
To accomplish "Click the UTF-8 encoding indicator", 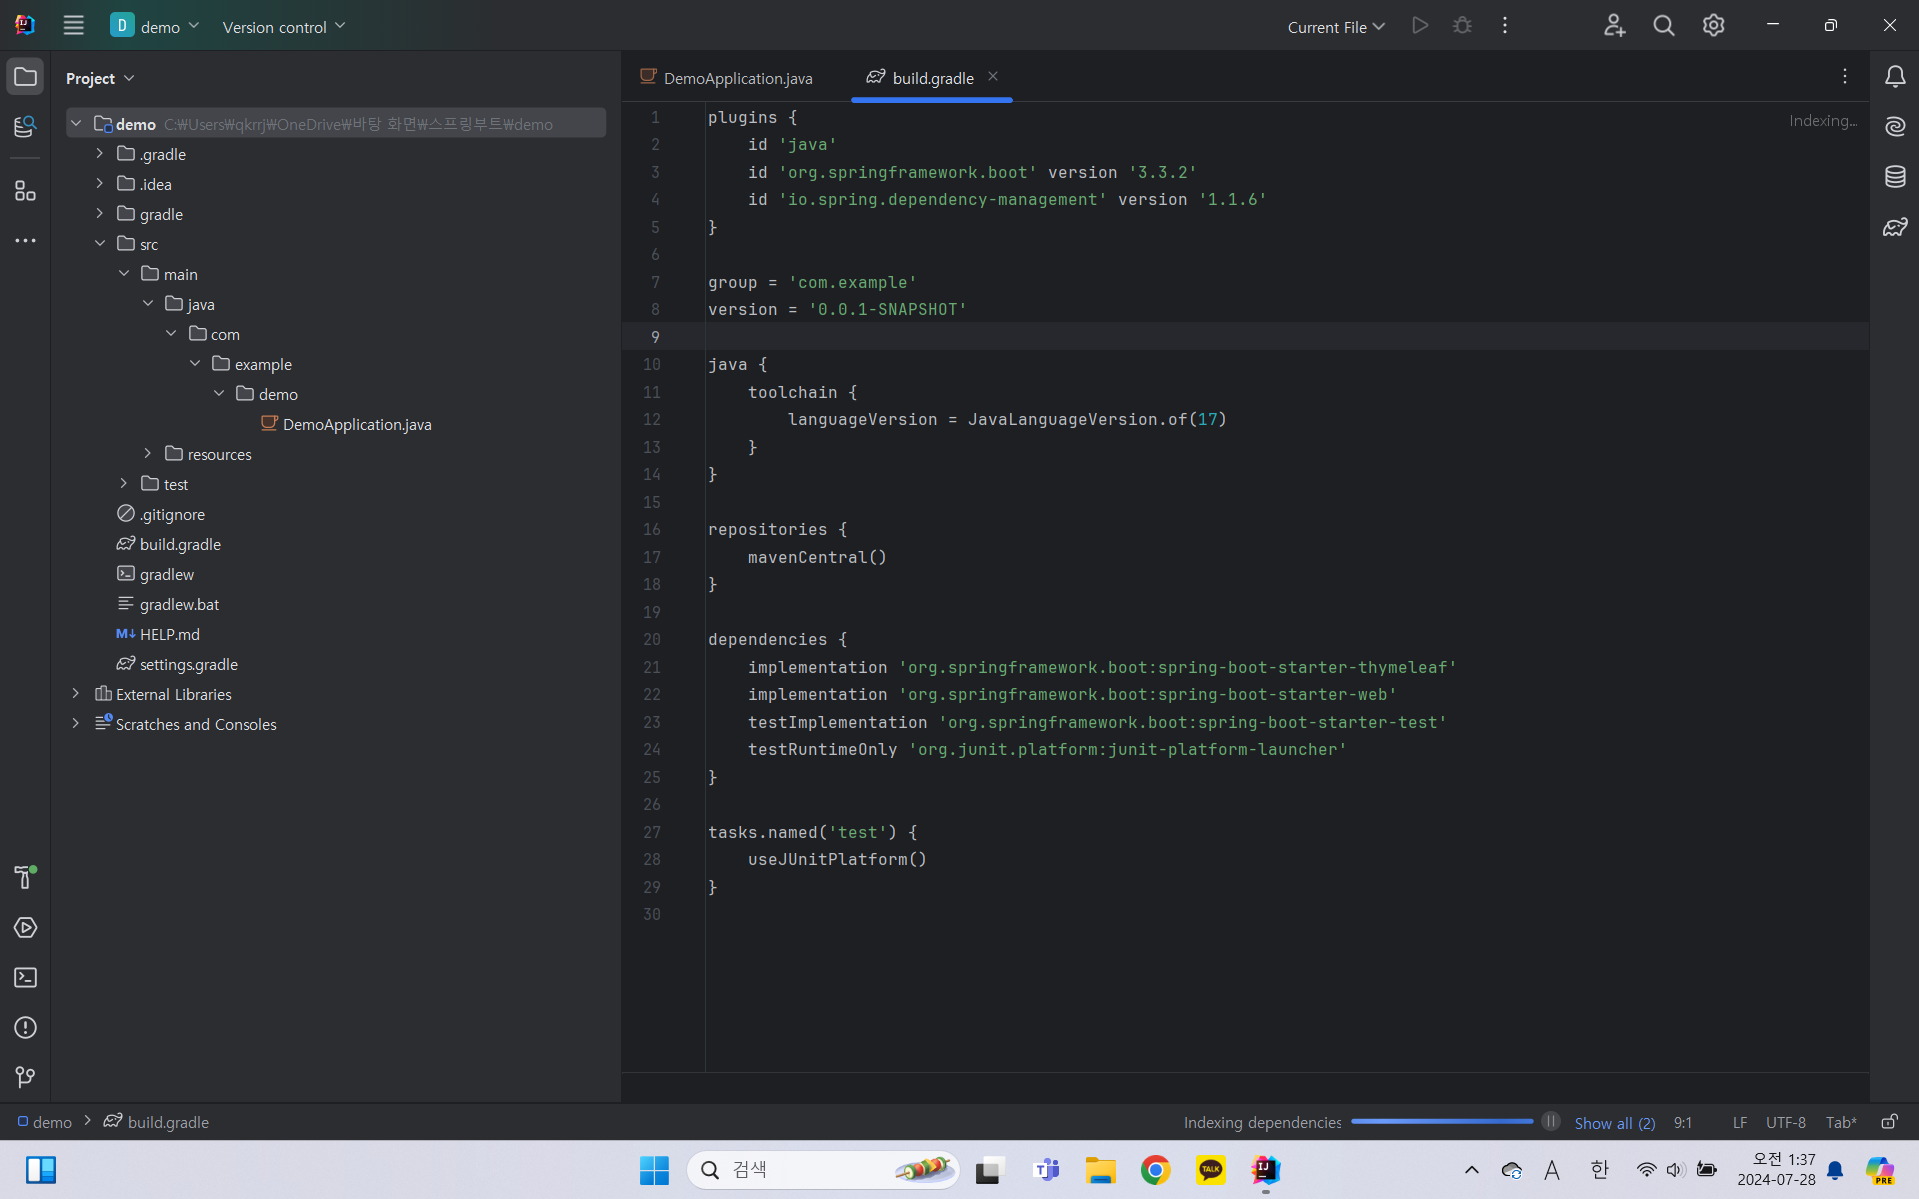I will click(x=1785, y=1122).
